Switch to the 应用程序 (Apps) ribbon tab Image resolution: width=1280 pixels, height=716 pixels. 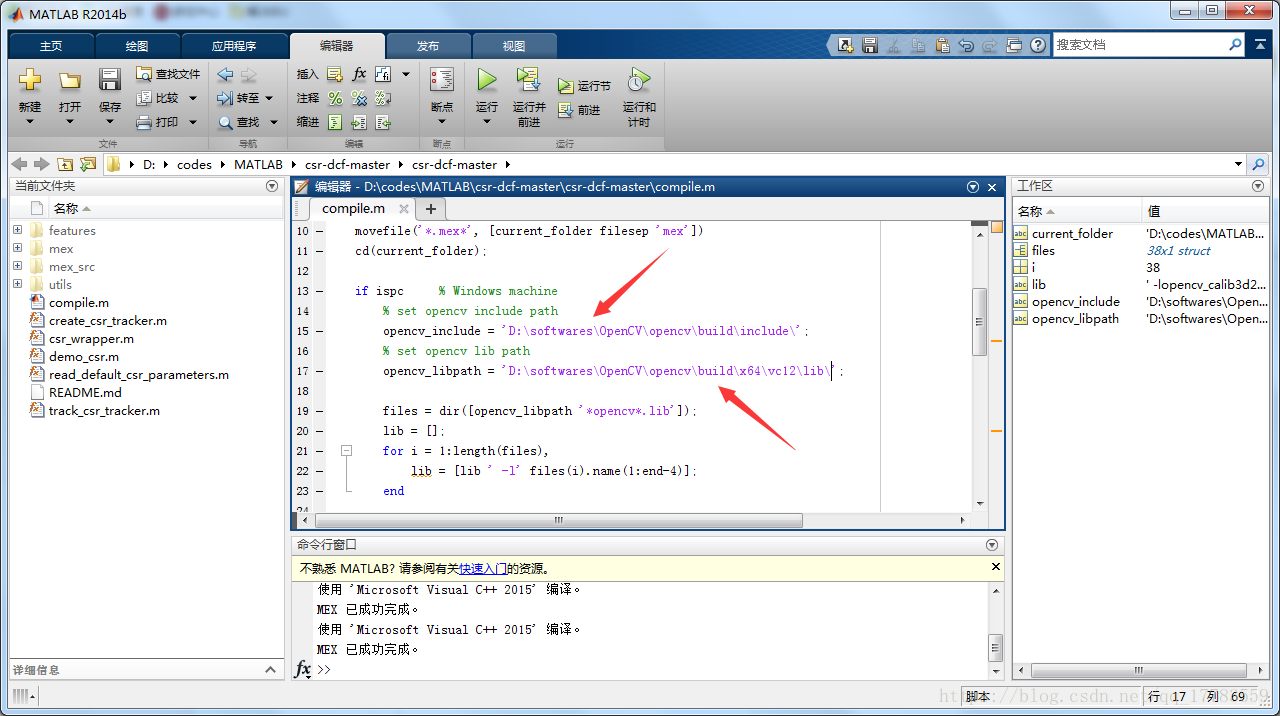coord(234,46)
